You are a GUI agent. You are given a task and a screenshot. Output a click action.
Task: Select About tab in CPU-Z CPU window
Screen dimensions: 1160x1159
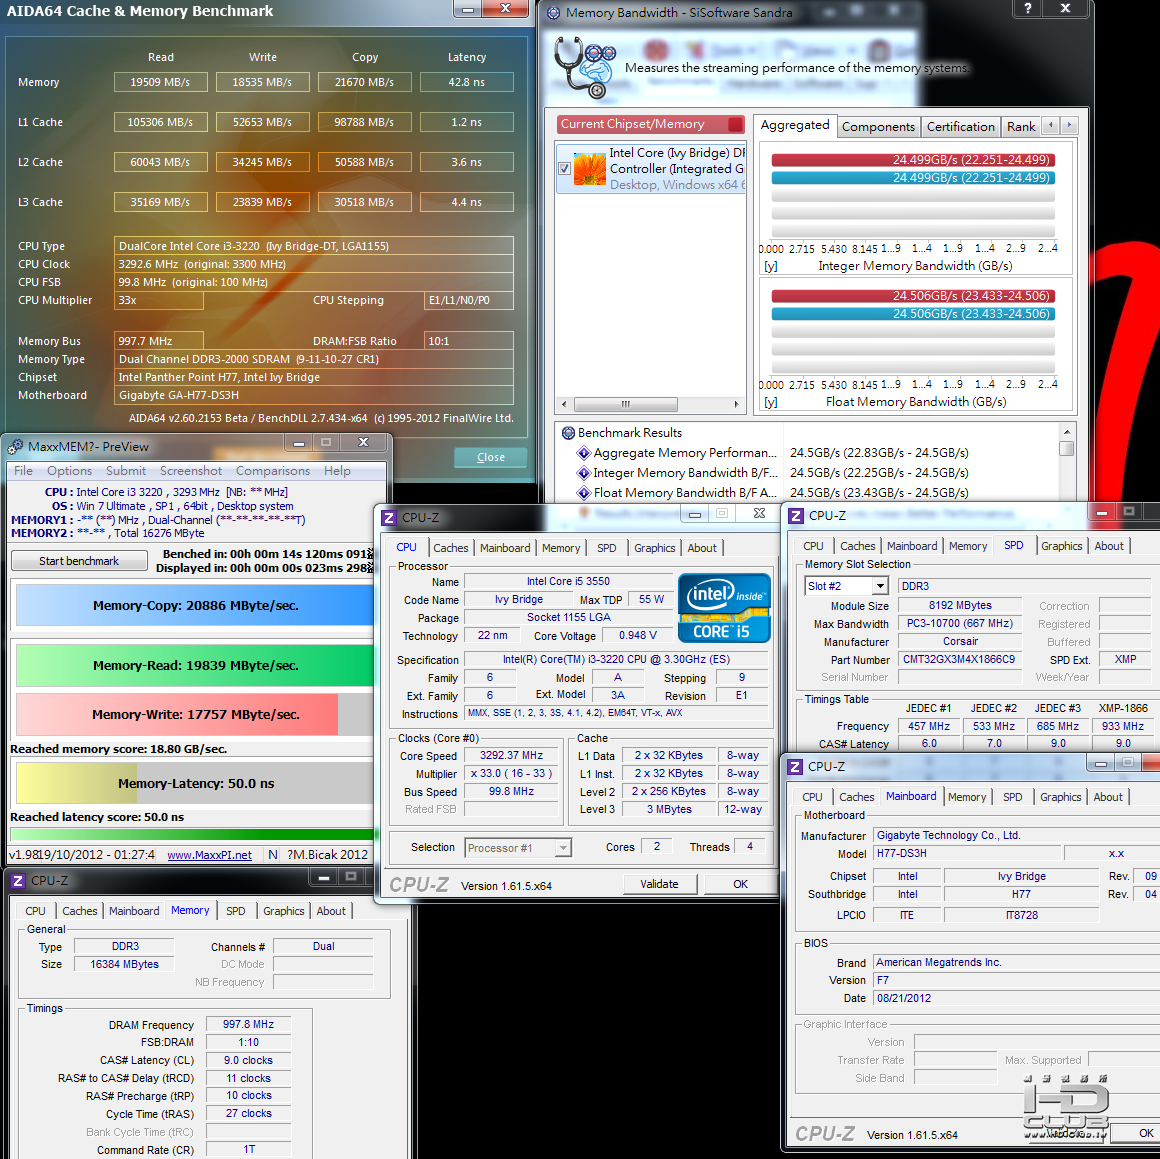click(x=702, y=548)
